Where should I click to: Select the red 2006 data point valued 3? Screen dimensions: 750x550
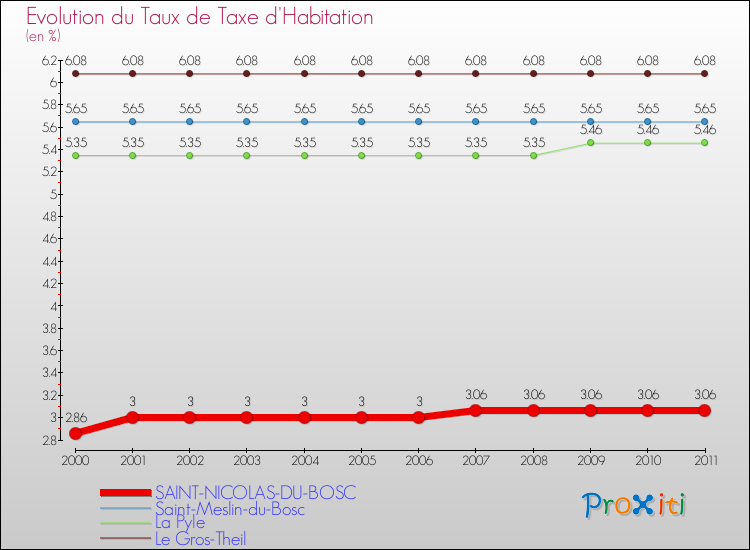click(419, 418)
